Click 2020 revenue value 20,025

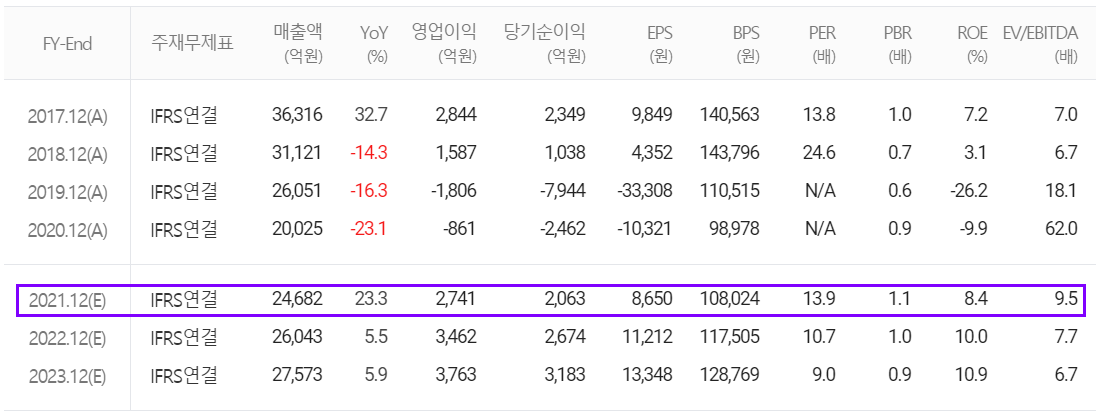point(297,228)
